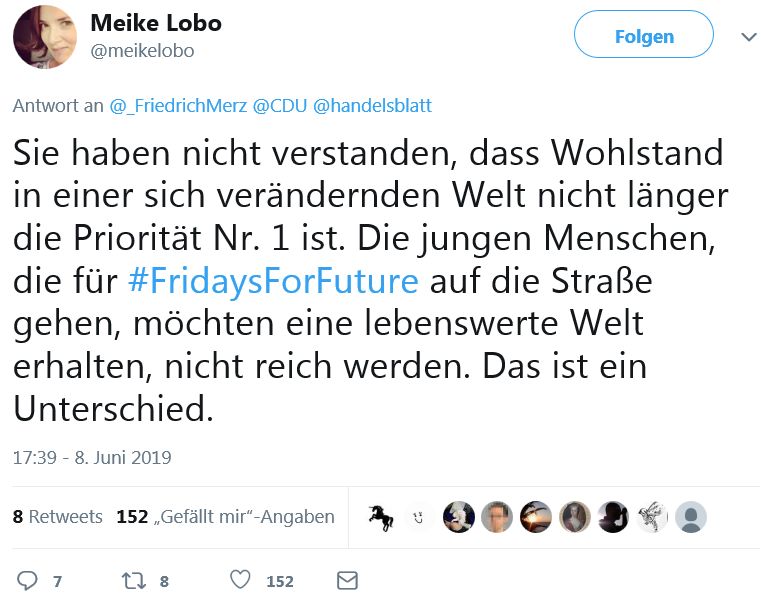Viewport: 761px width, 602px height.
Task: Open the sunset silhouette avatar profile
Action: (x=536, y=517)
